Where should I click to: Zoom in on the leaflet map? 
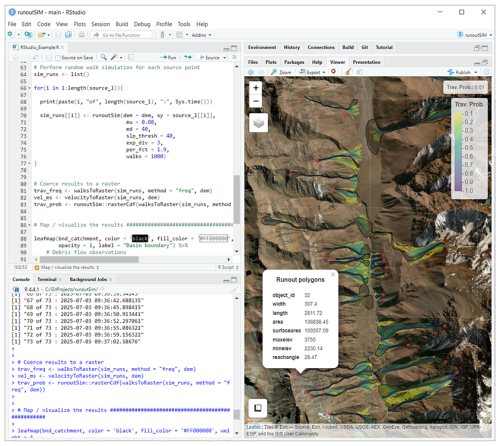[256, 88]
